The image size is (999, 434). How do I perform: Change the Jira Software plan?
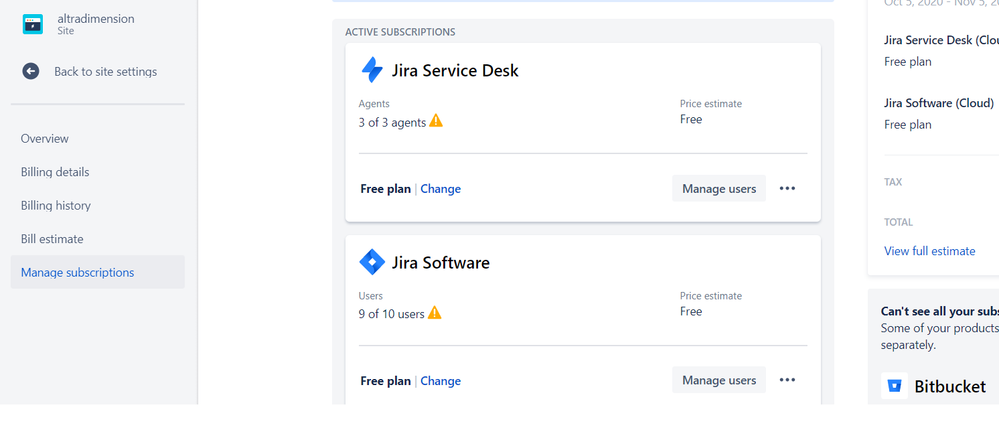coord(440,380)
